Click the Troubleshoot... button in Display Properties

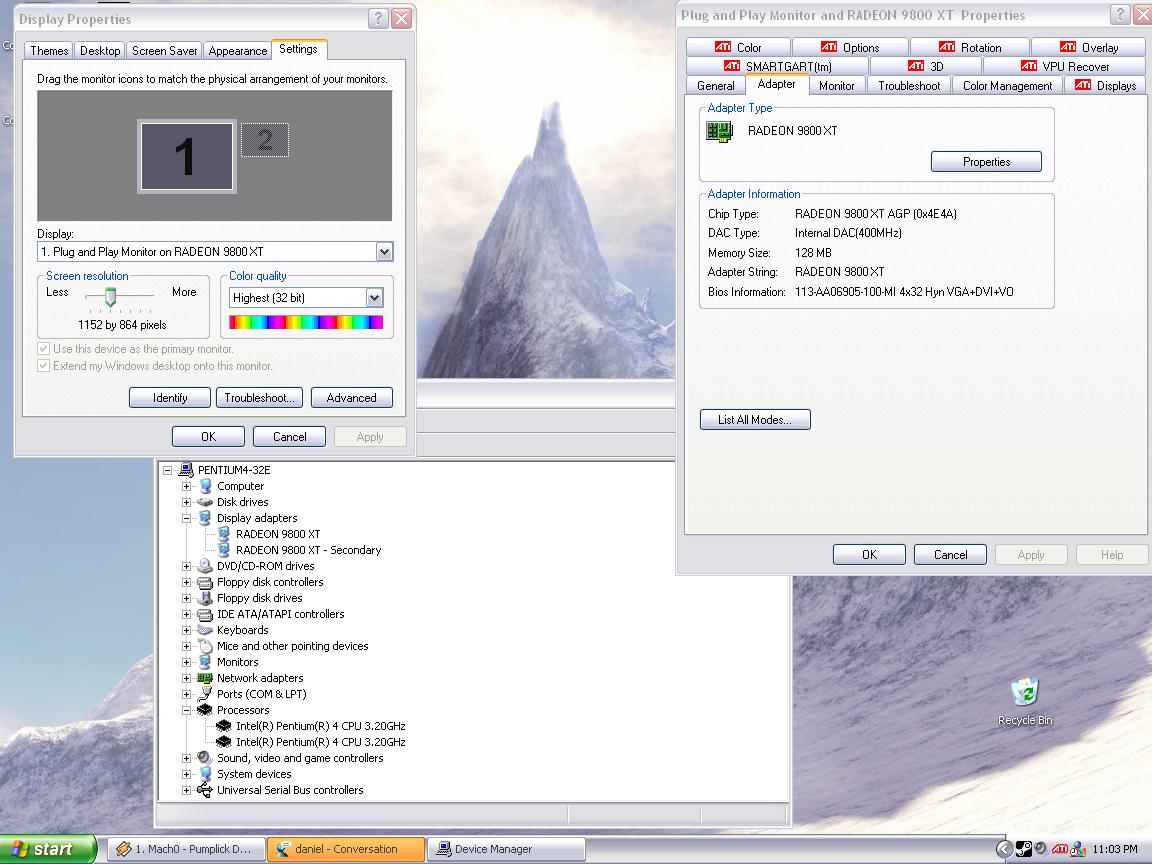[x=259, y=397]
